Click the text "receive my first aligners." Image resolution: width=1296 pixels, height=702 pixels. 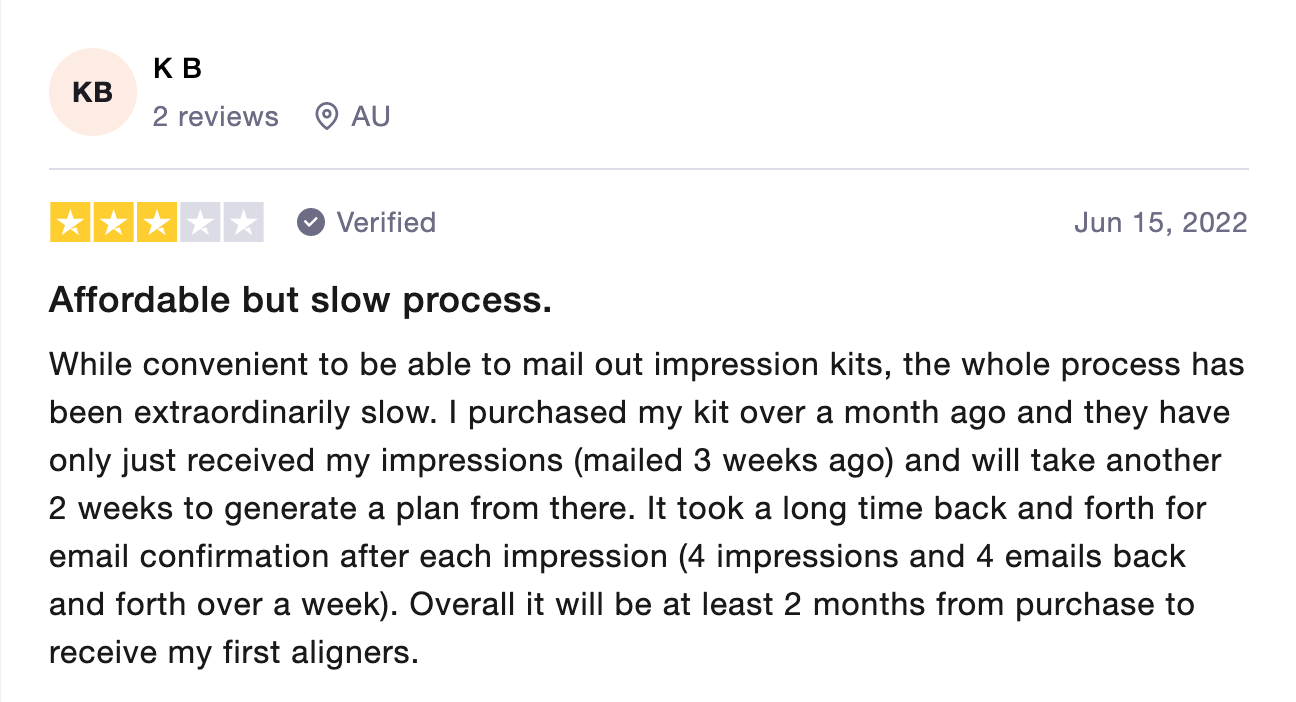[x=233, y=654]
